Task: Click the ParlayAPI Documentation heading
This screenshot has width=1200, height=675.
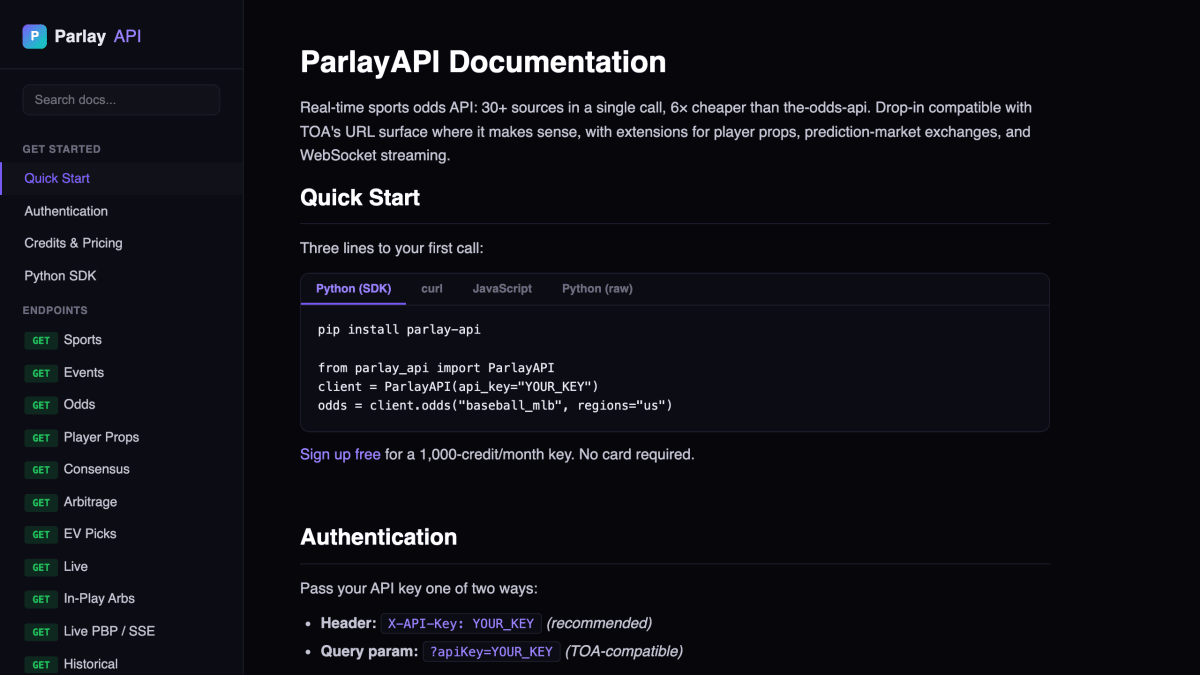Action: click(483, 62)
